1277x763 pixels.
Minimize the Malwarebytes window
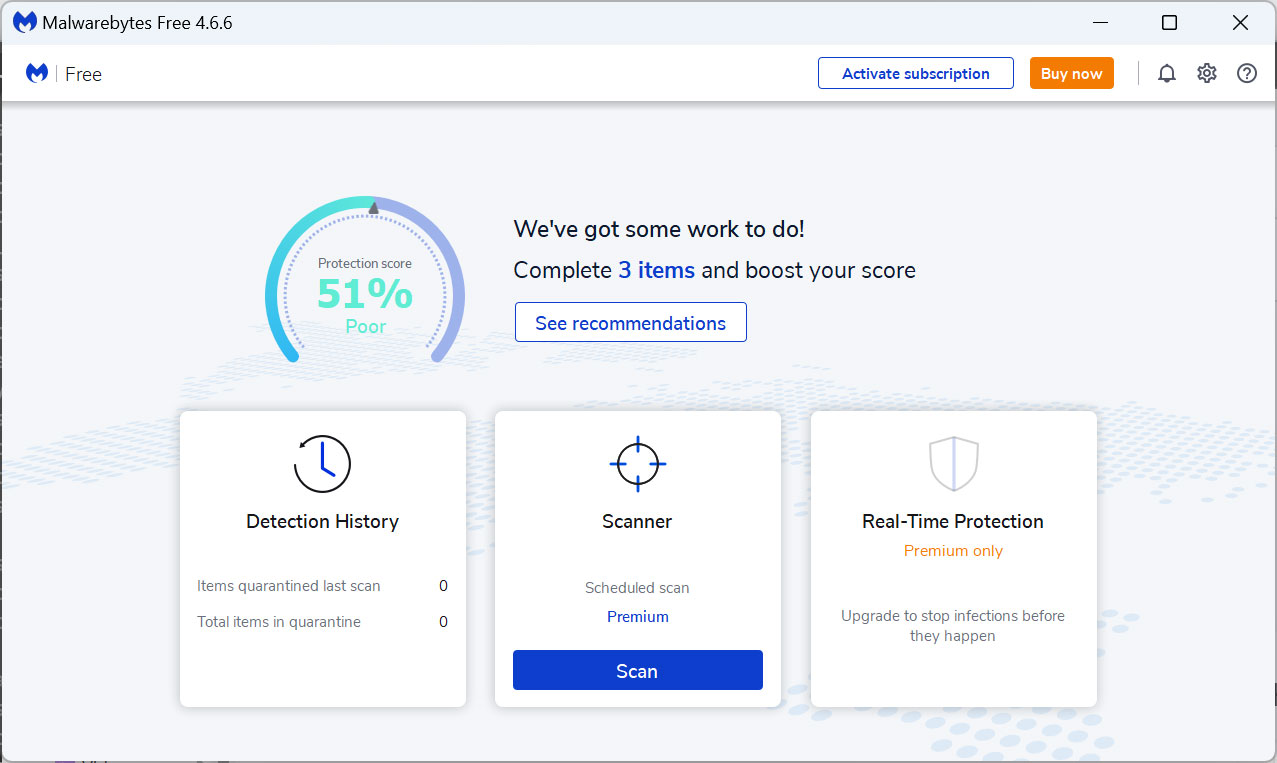1100,22
